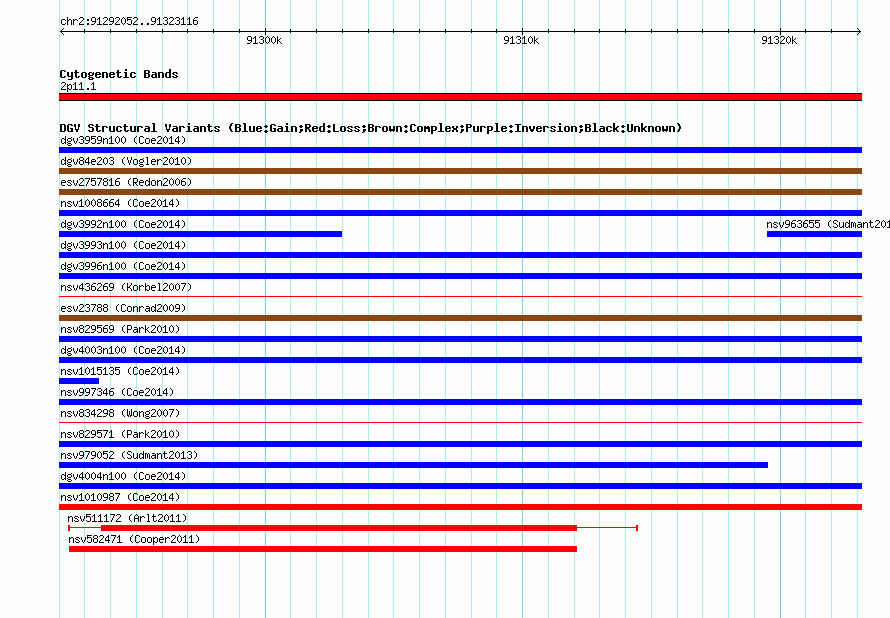
Task: Click the blue nsv829569 bar
Action: coord(460,339)
